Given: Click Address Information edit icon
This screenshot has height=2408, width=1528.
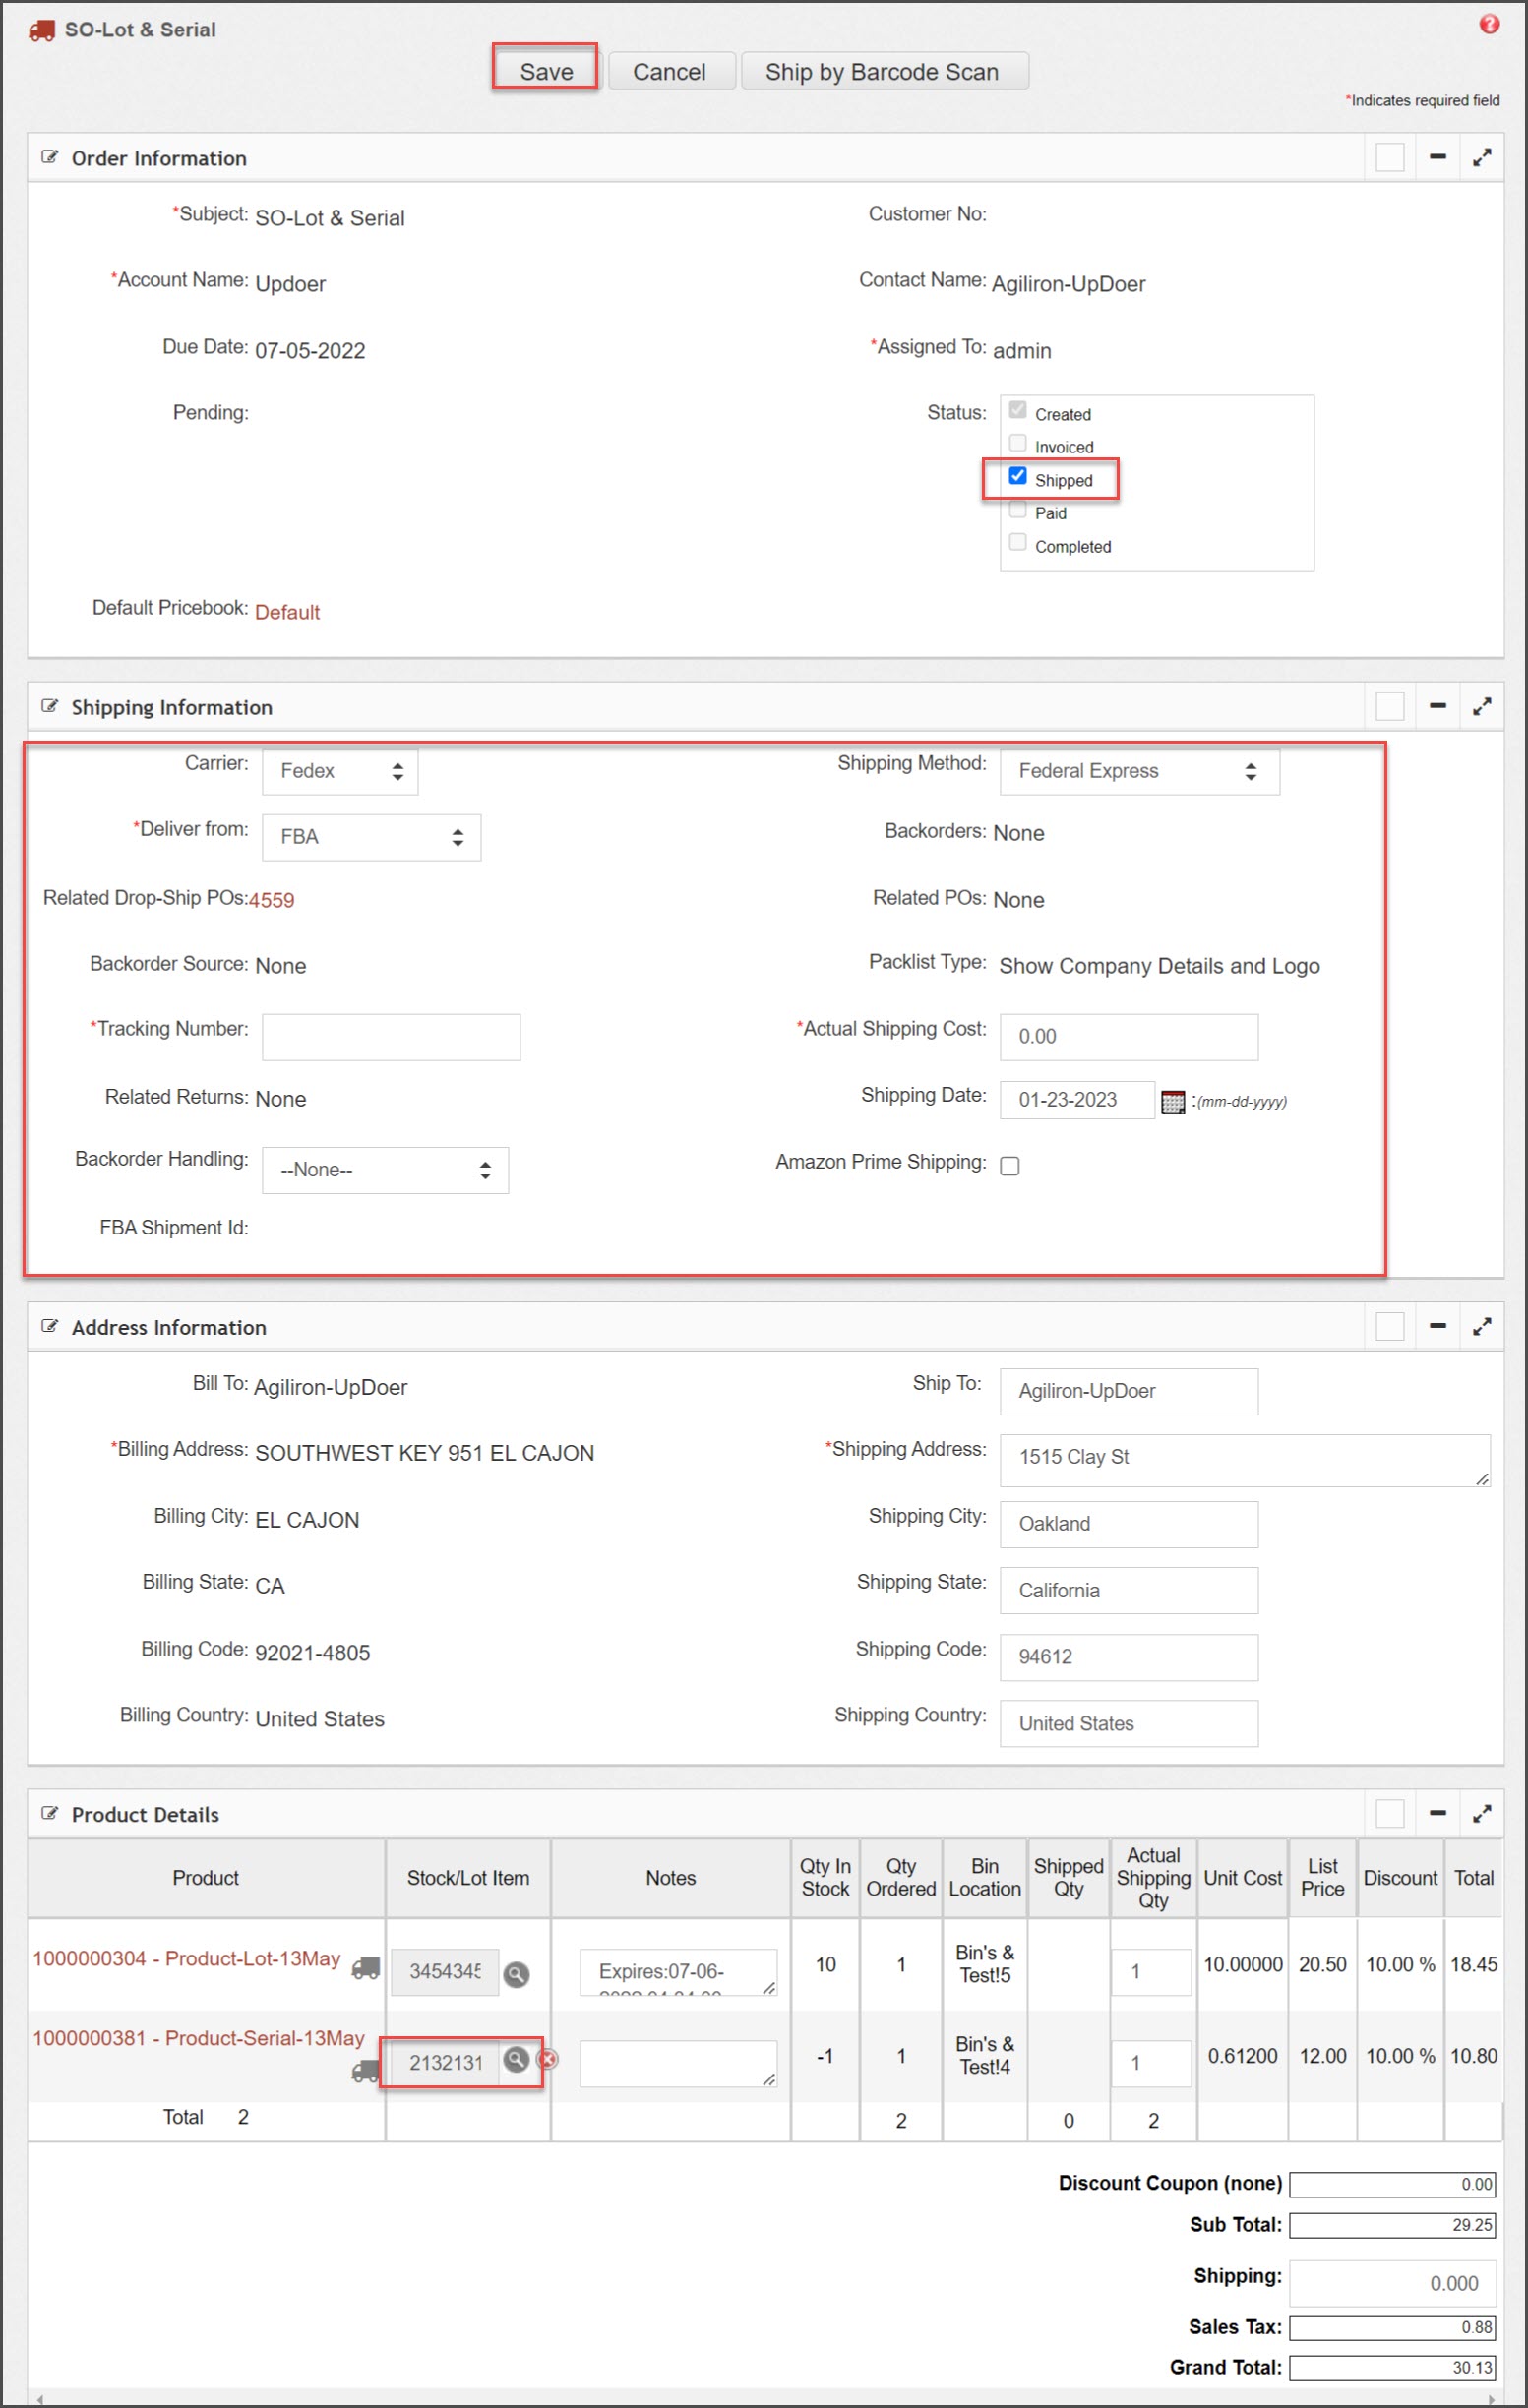Looking at the screenshot, I should (49, 1326).
